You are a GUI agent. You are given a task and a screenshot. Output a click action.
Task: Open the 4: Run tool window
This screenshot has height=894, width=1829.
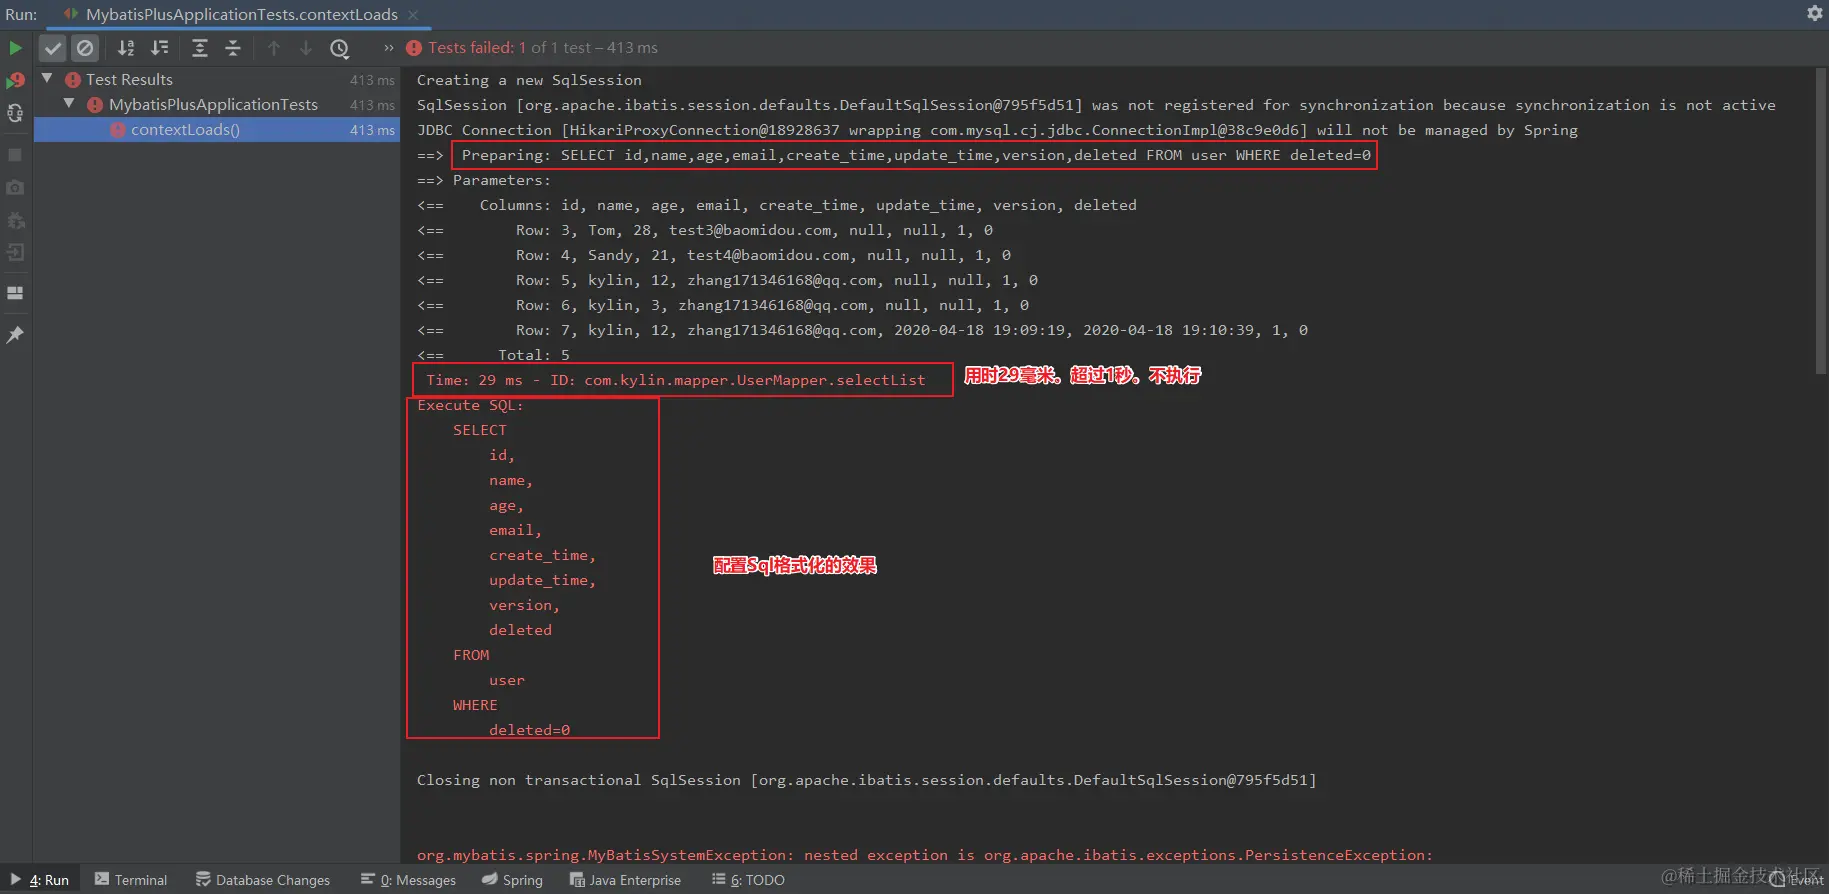click(40, 880)
